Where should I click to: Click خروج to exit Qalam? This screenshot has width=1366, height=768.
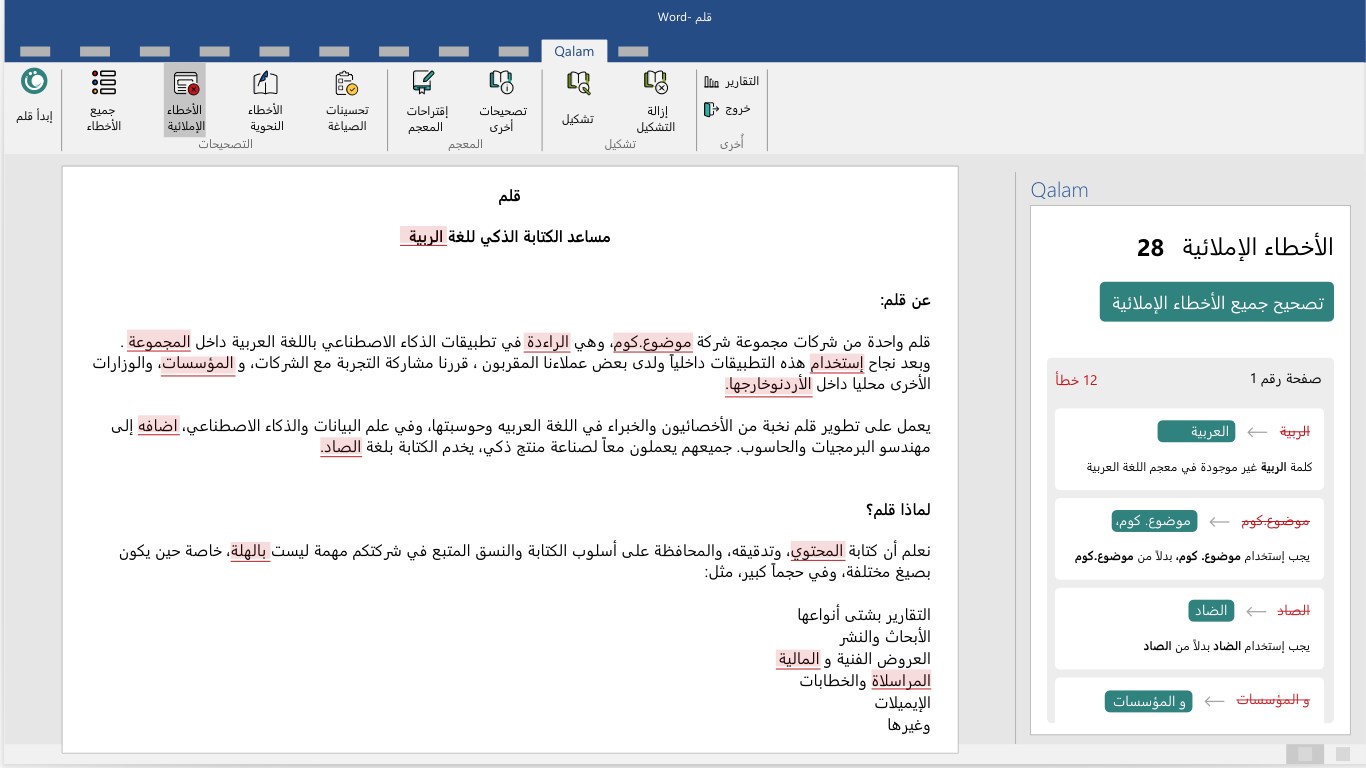coord(727,109)
